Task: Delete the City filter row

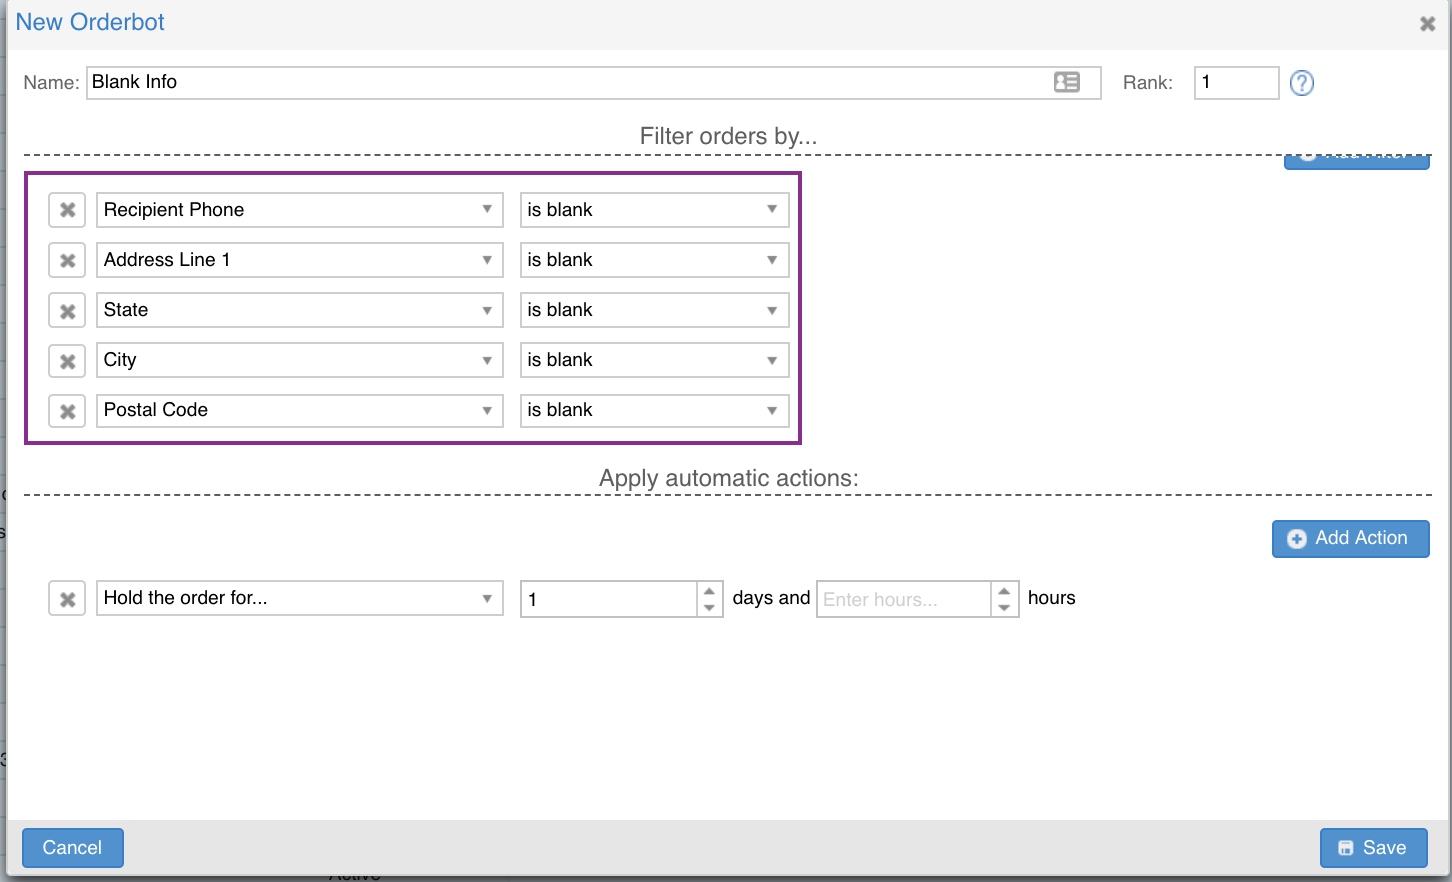Action: point(67,360)
